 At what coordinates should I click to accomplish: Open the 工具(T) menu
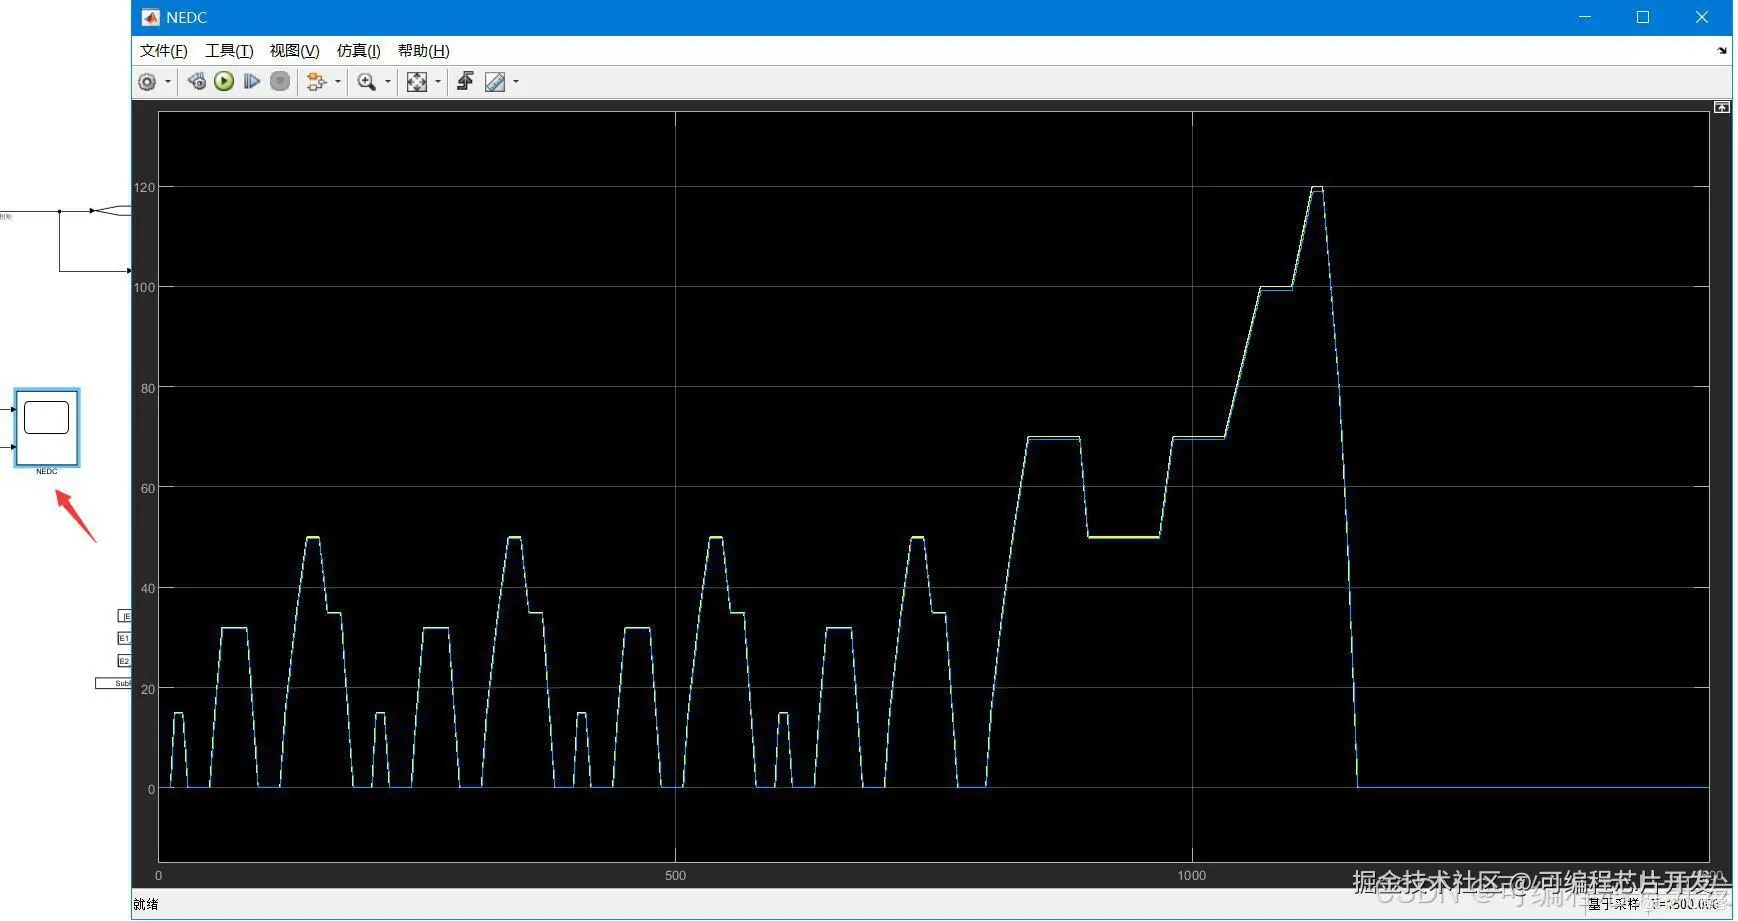(x=229, y=51)
